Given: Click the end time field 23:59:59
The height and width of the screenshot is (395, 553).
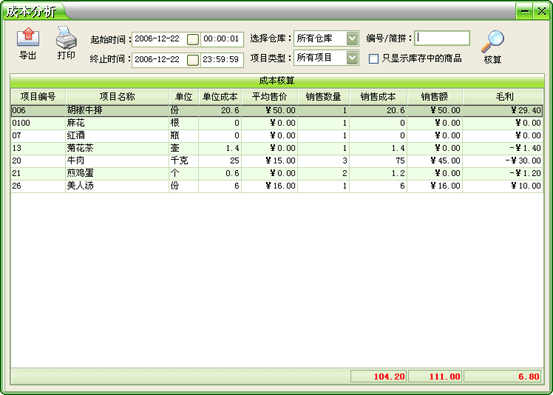Looking at the screenshot, I should 221,60.
